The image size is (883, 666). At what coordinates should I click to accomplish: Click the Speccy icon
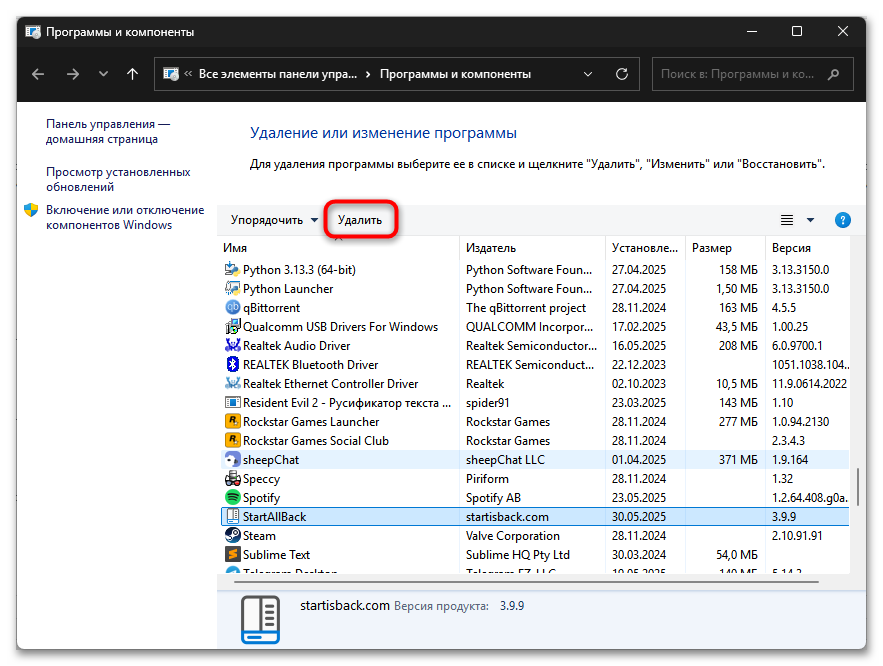click(x=232, y=478)
